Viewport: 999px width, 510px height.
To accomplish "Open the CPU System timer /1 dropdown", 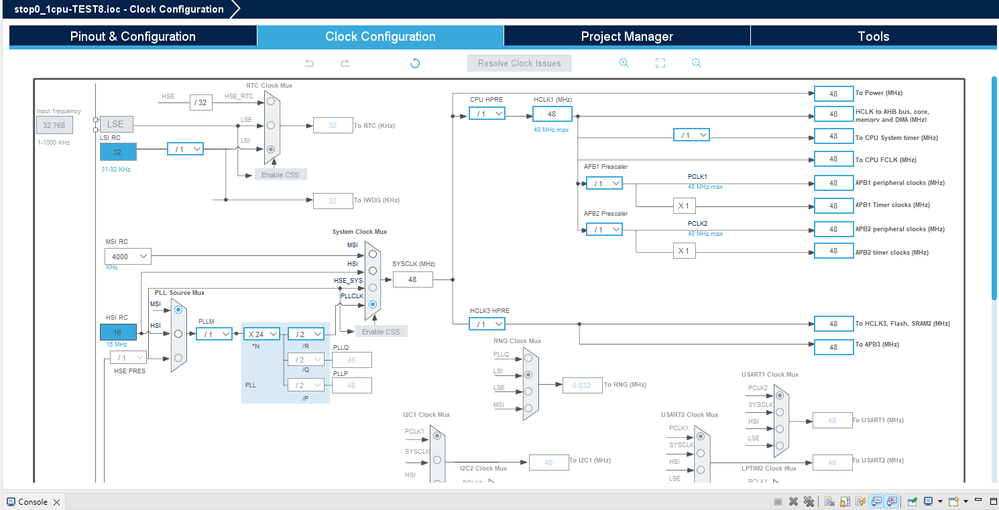I will [x=691, y=135].
